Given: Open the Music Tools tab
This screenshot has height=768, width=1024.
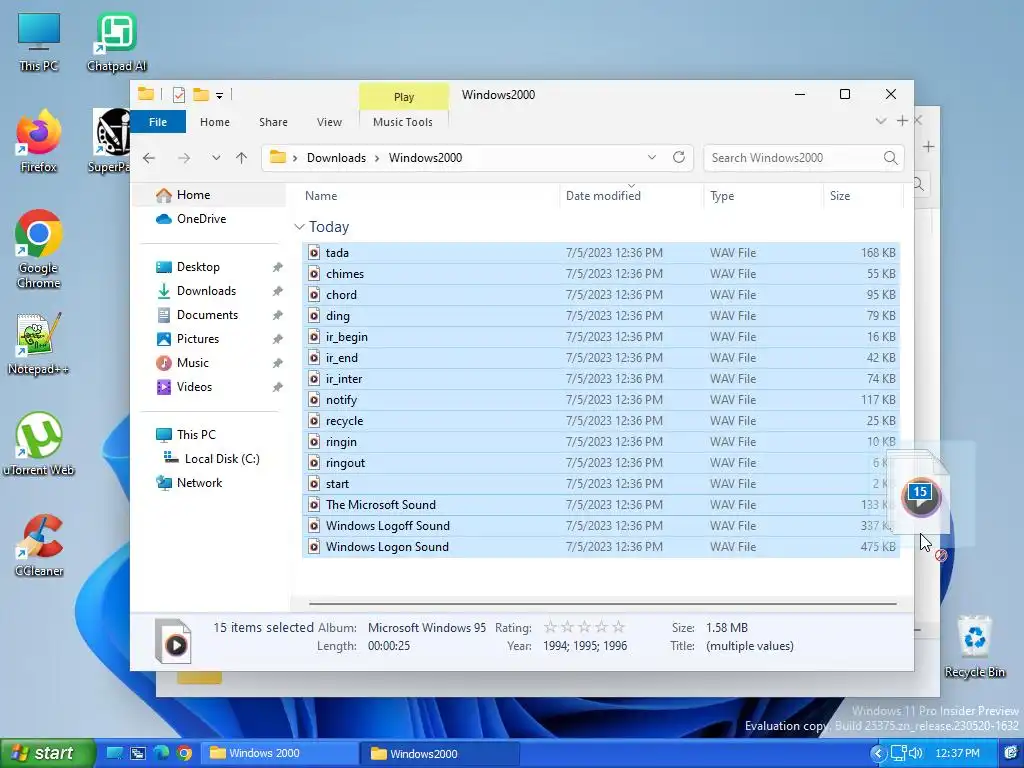Looking at the screenshot, I should pos(402,122).
